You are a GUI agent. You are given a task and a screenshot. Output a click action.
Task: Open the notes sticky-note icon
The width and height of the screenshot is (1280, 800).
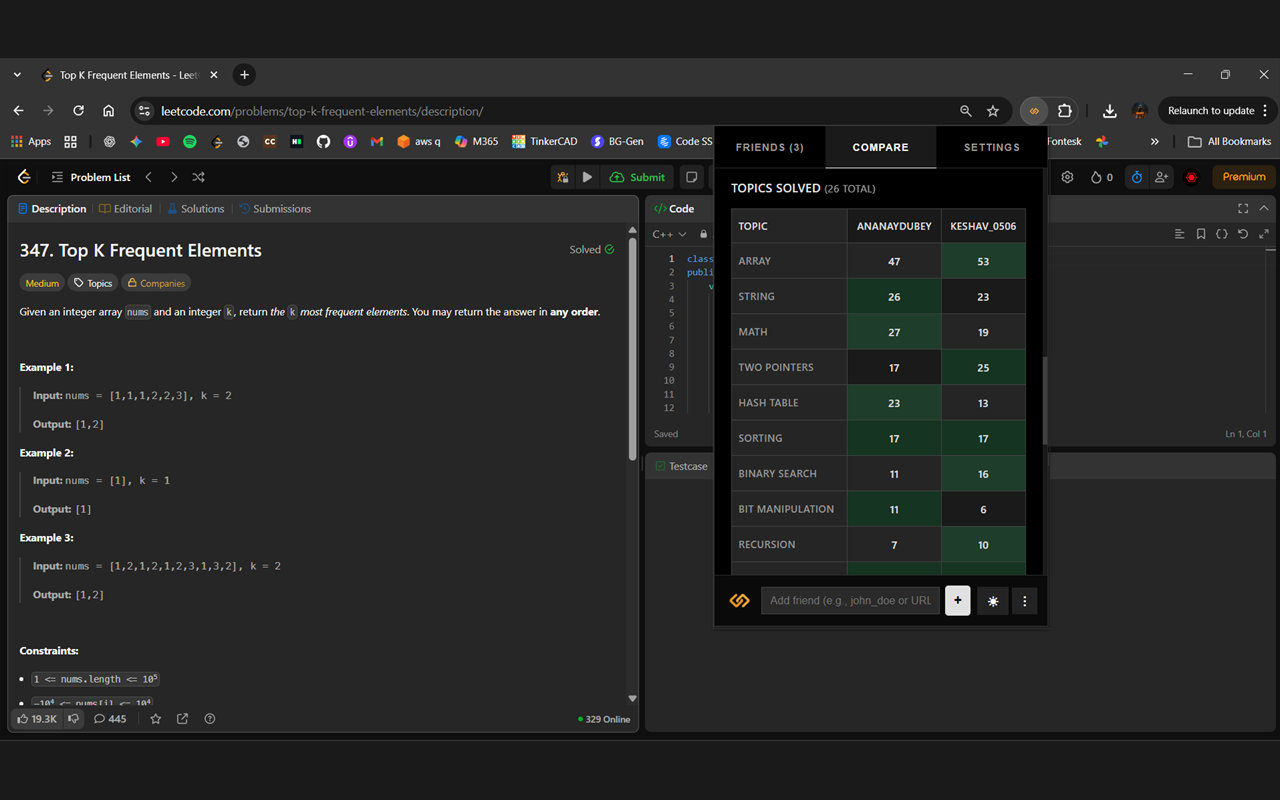coord(691,177)
